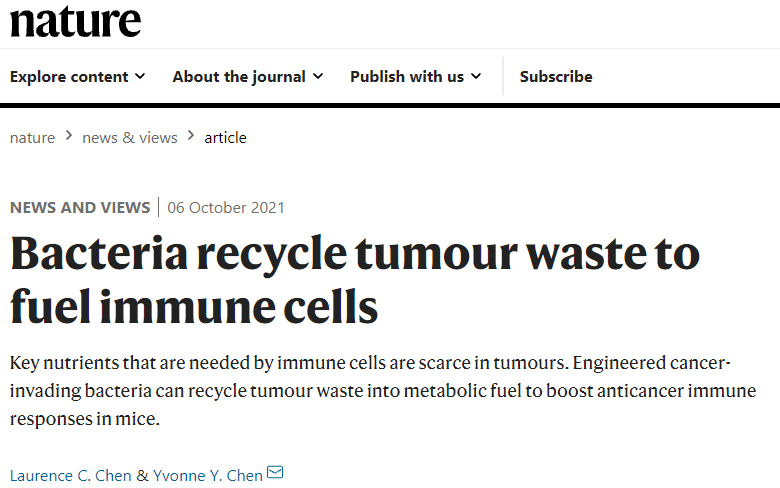
Task: Expand the About the journal chevron
Action: click(x=318, y=76)
